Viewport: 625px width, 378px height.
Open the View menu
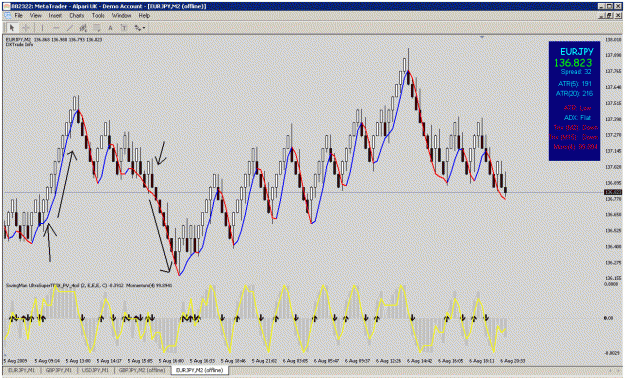[x=36, y=16]
